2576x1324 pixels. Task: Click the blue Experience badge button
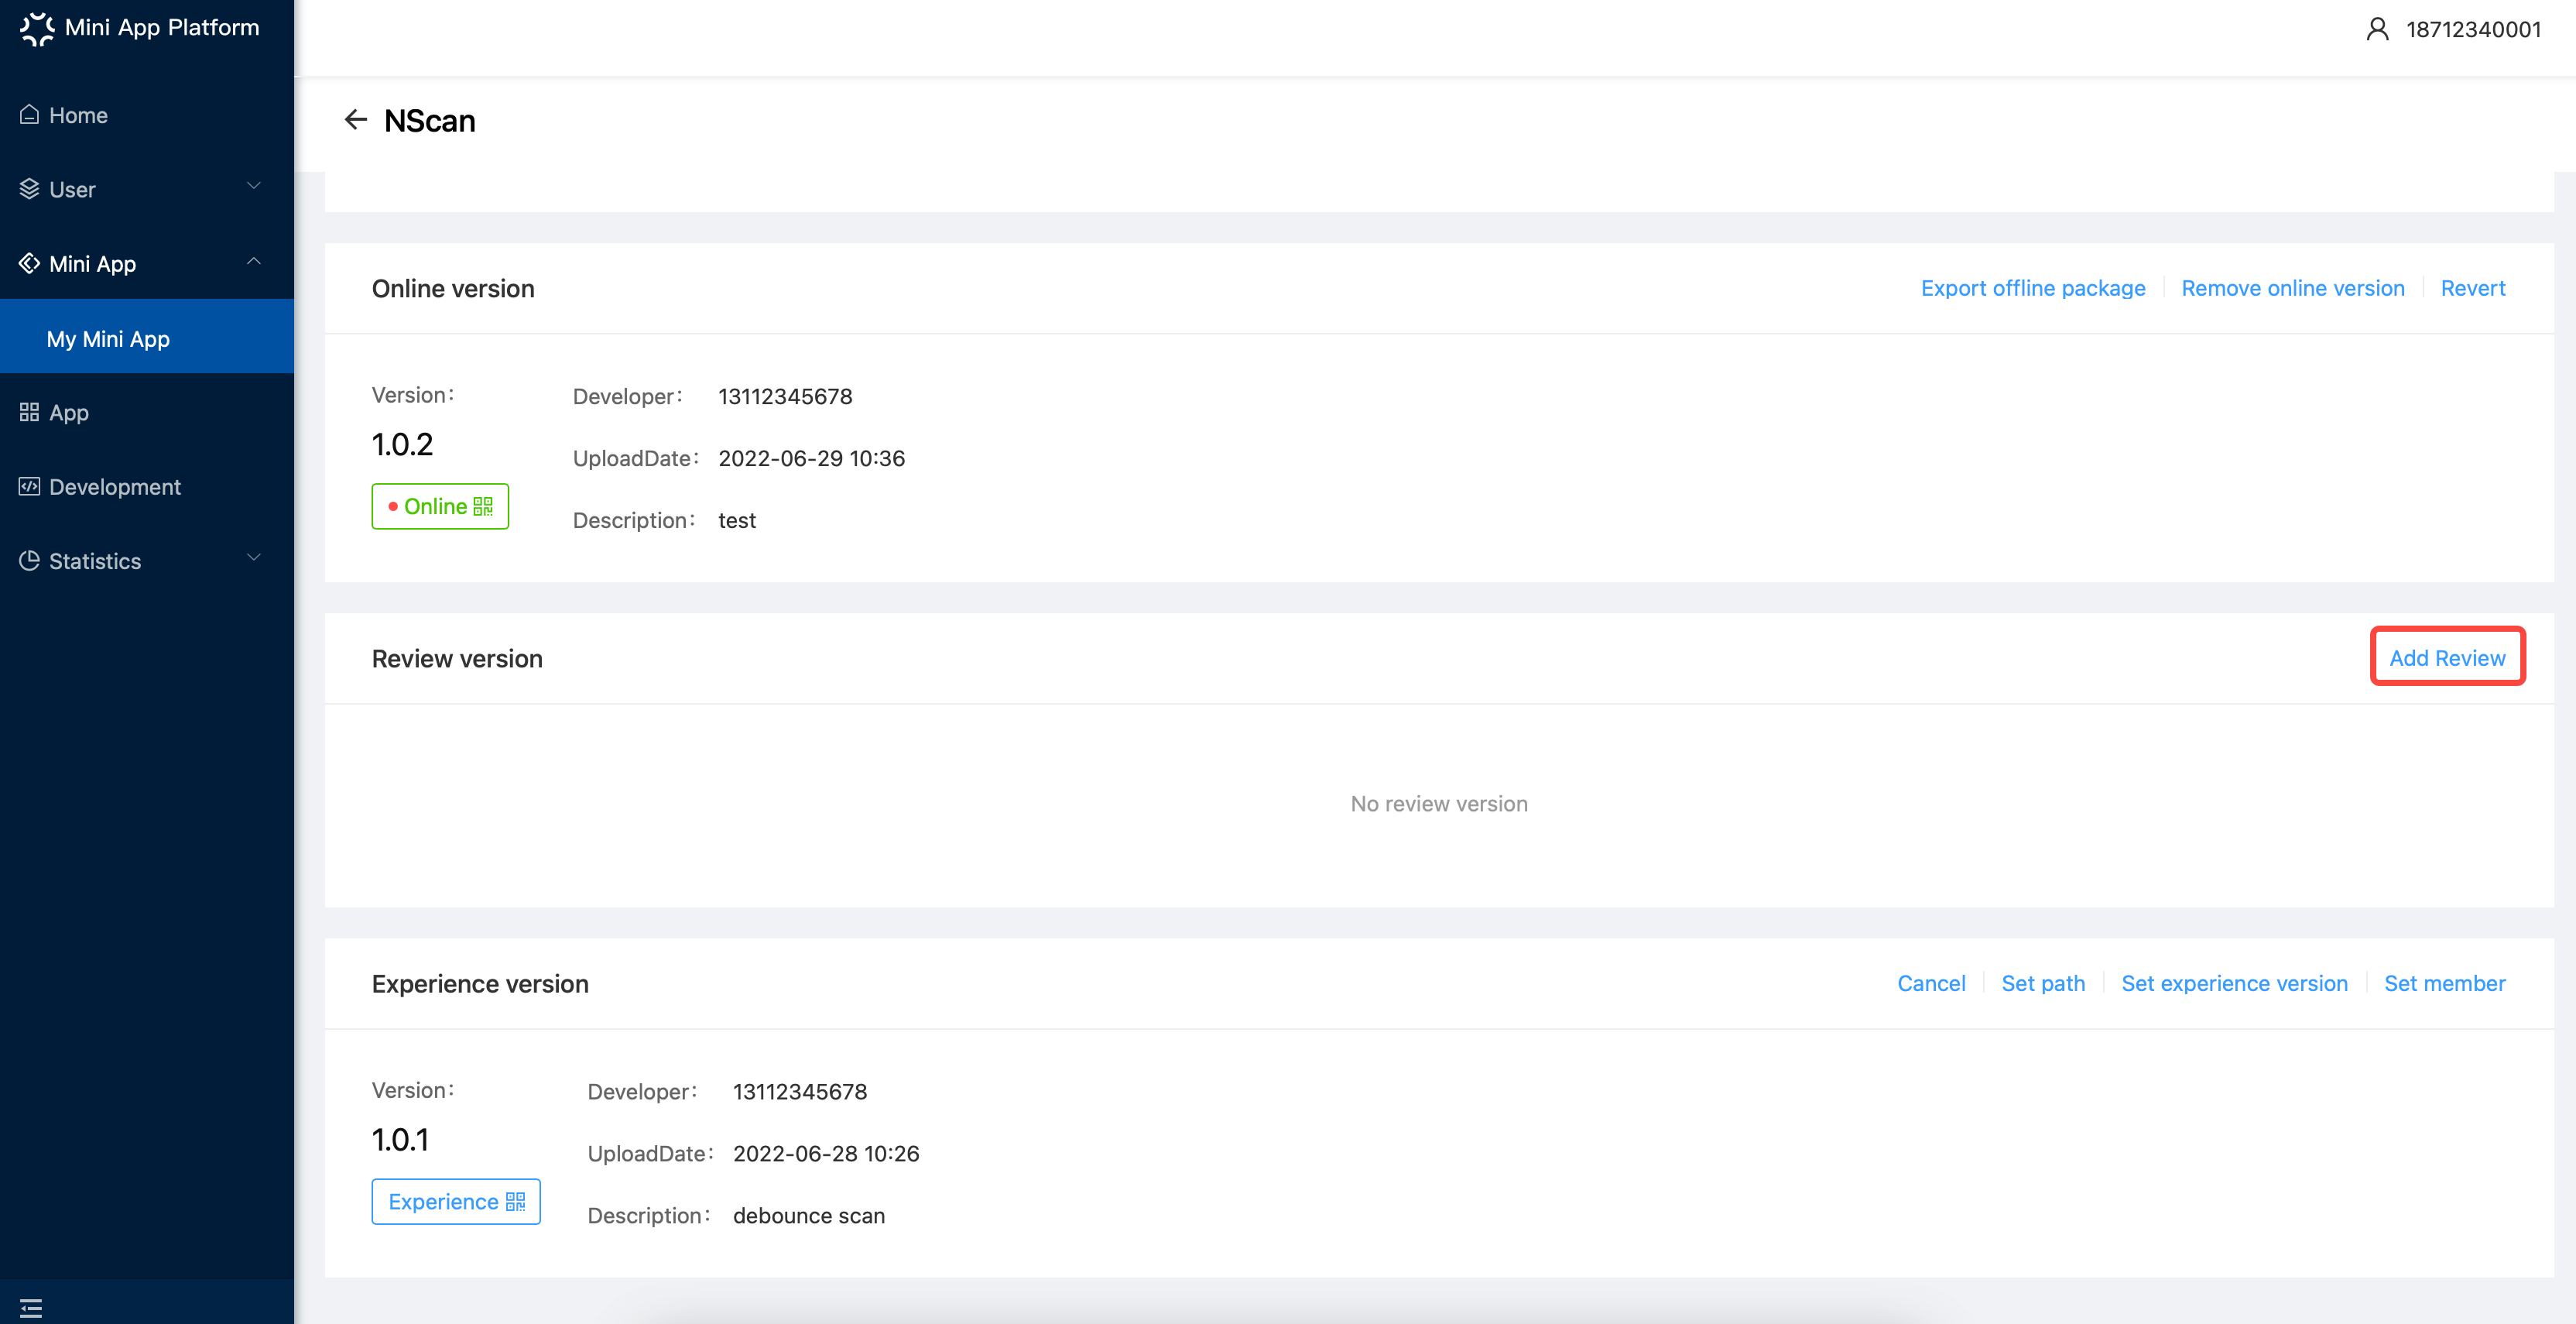pyautogui.click(x=456, y=1202)
